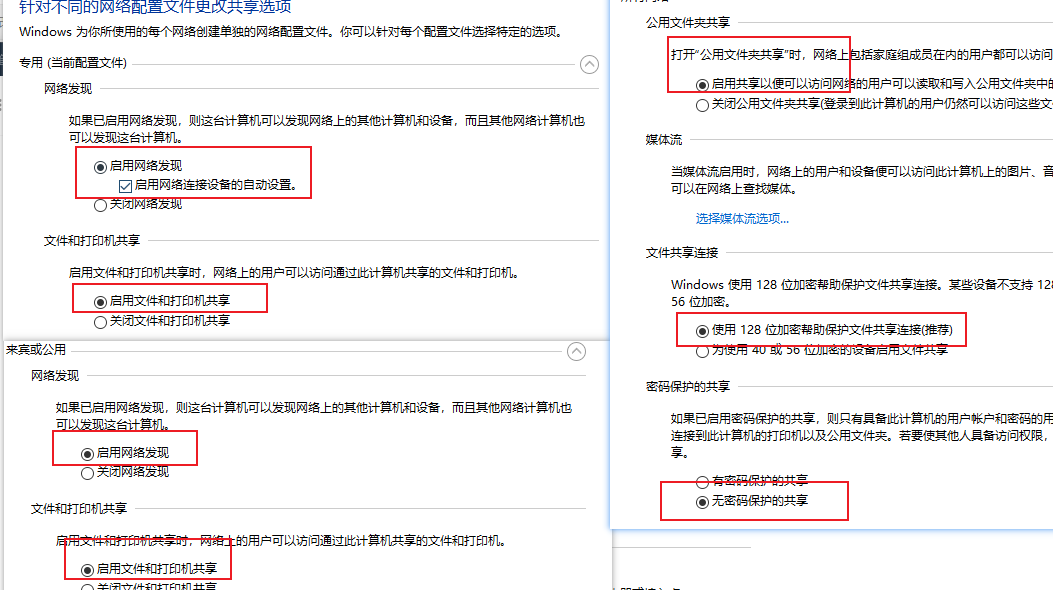
Task: Click the 密码保护的共享 heading
Action: click(x=688, y=387)
